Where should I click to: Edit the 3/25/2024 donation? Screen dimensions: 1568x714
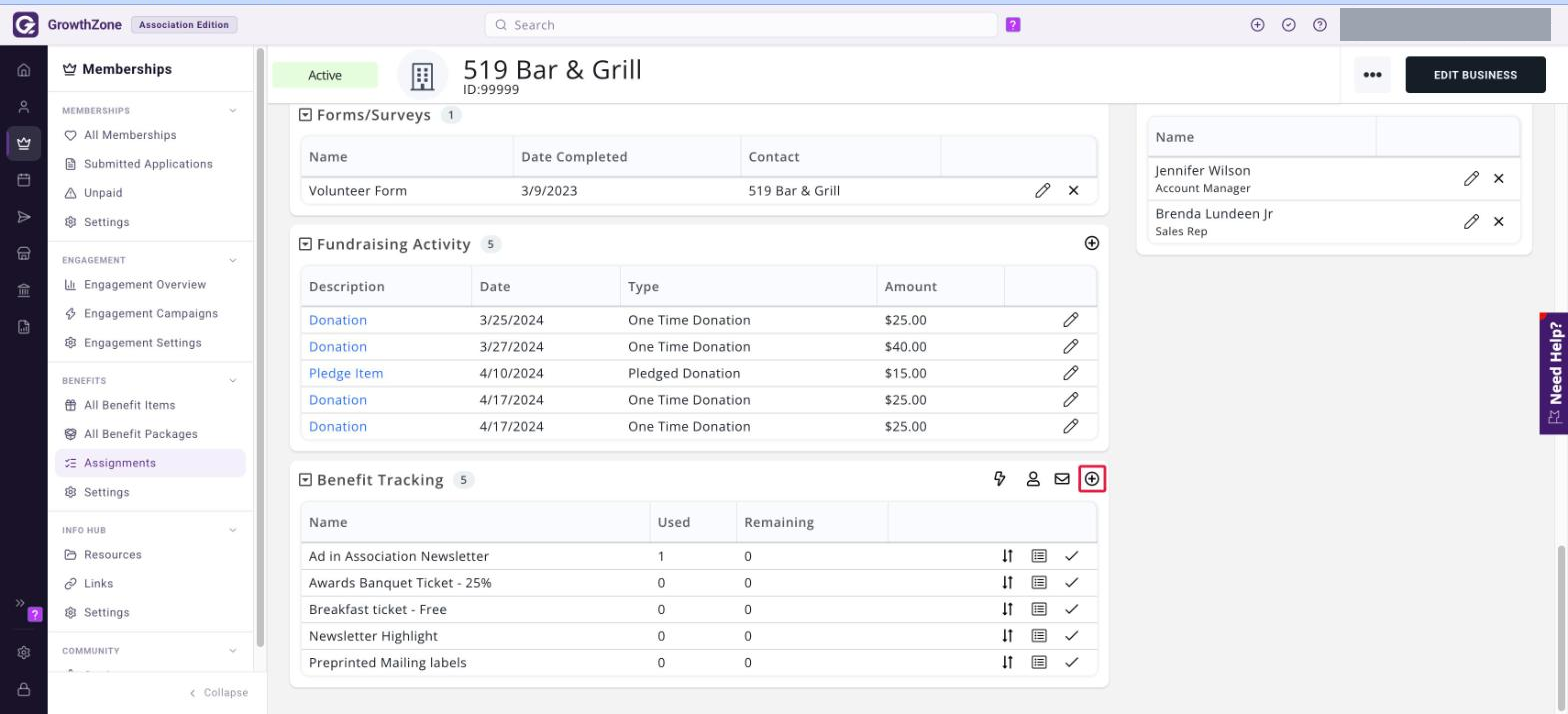tap(1070, 320)
